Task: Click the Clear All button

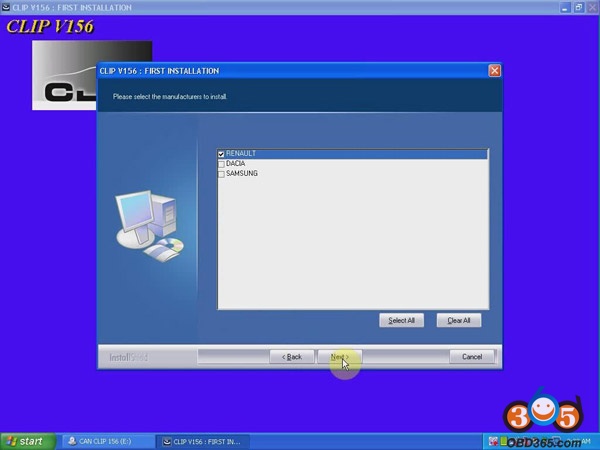Action: (x=459, y=320)
